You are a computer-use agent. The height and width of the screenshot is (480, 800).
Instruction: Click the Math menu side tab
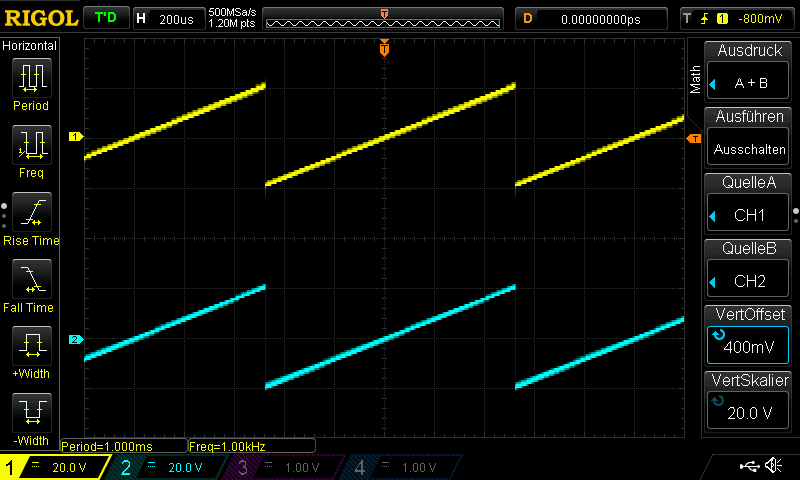coord(695,79)
